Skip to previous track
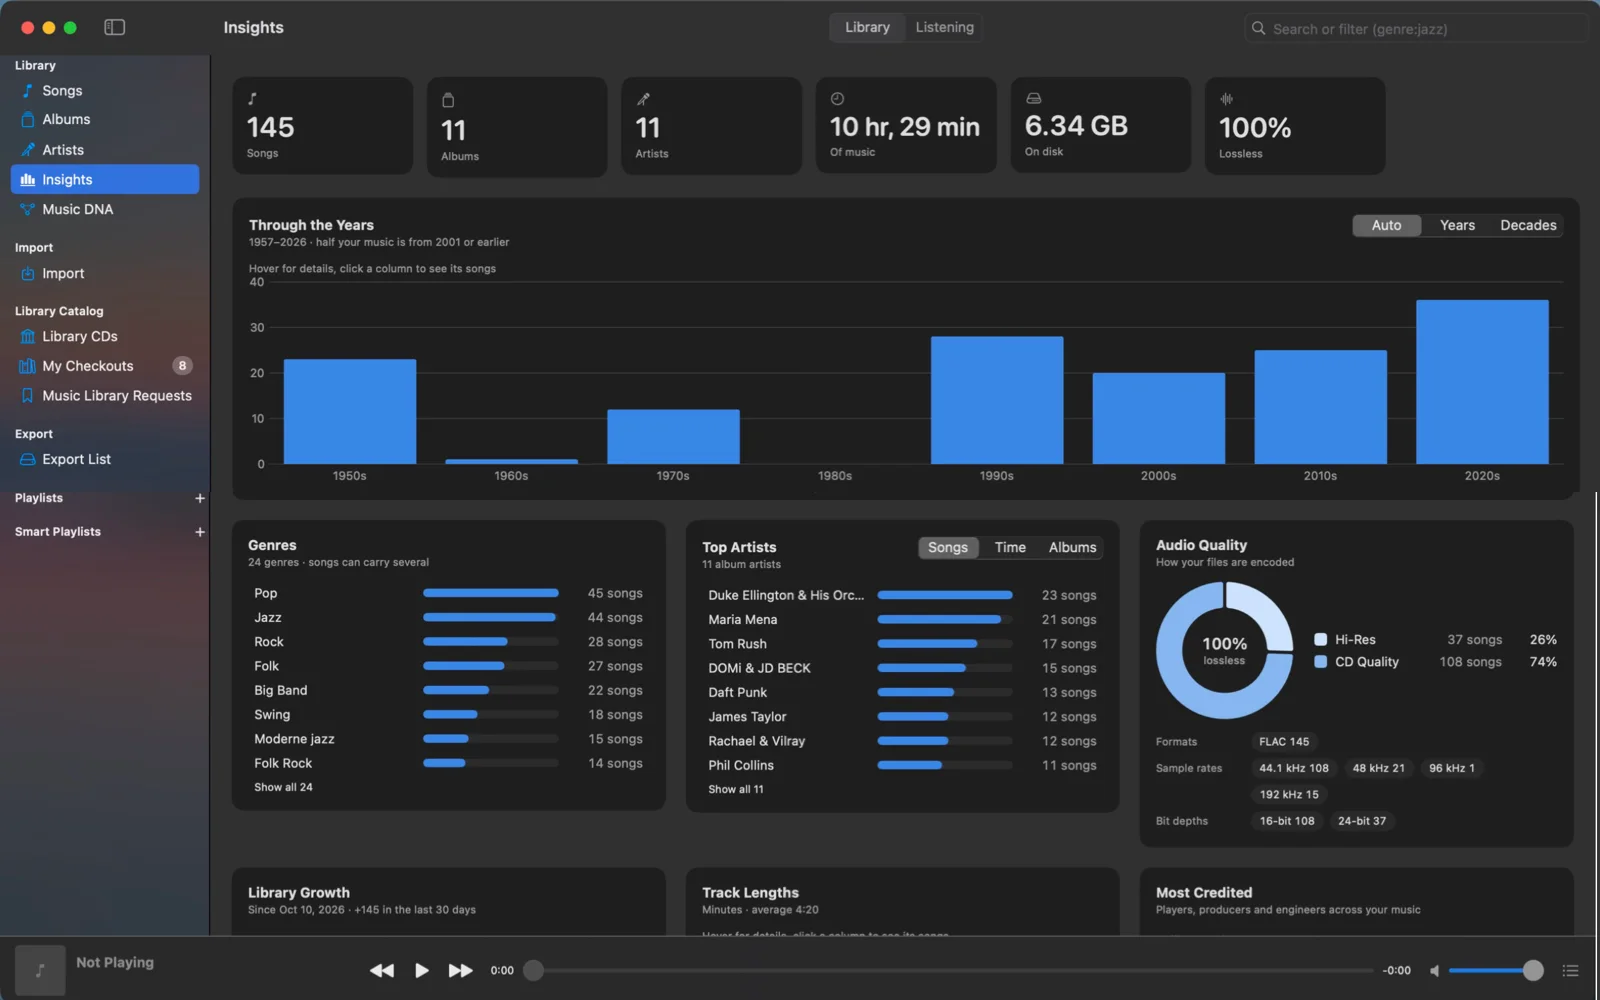 (x=382, y=971)
